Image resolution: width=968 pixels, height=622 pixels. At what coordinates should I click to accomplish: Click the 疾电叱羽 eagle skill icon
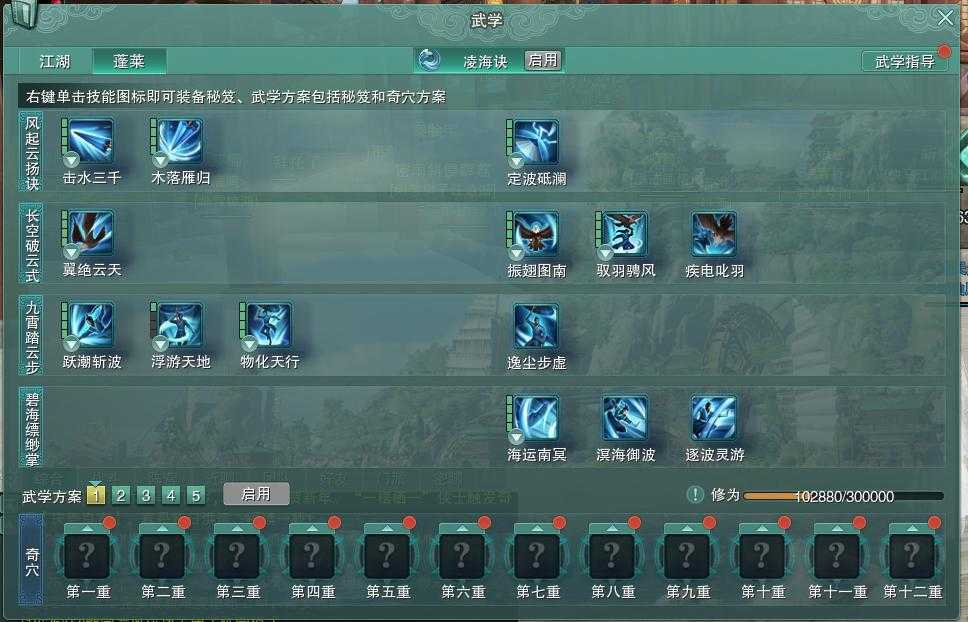[714, 234]
